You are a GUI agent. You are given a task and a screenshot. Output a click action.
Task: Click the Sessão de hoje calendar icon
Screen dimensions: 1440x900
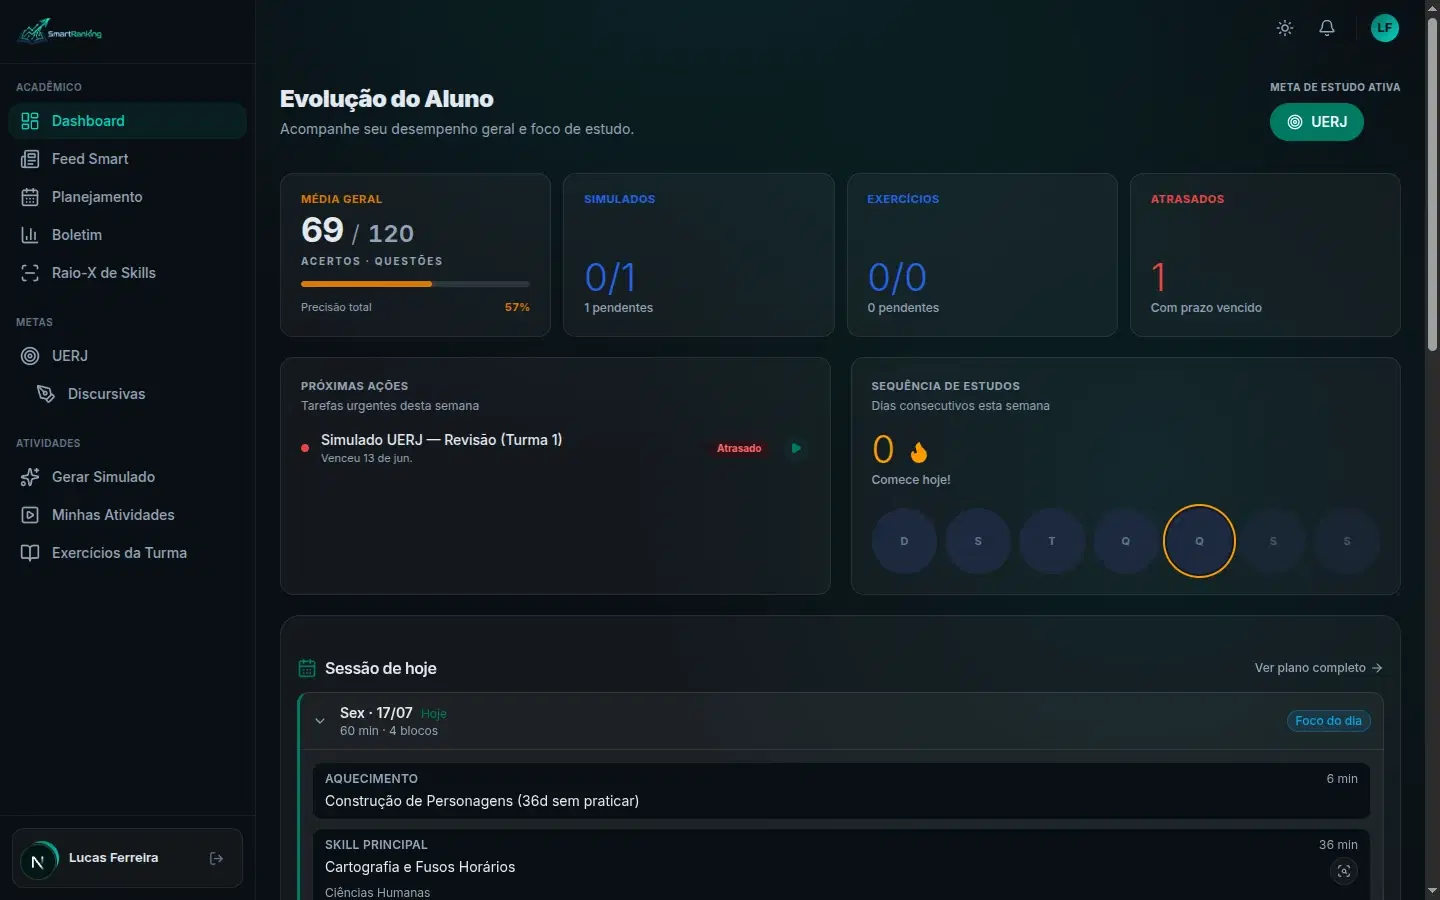[307, 668]
